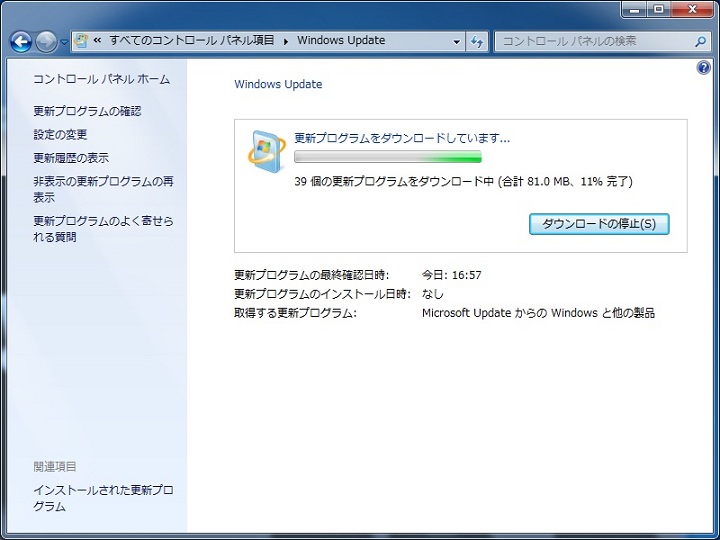The image size is (720, 540).
Task: Maximize the Windows Update window
Action: tap(659, 9)
